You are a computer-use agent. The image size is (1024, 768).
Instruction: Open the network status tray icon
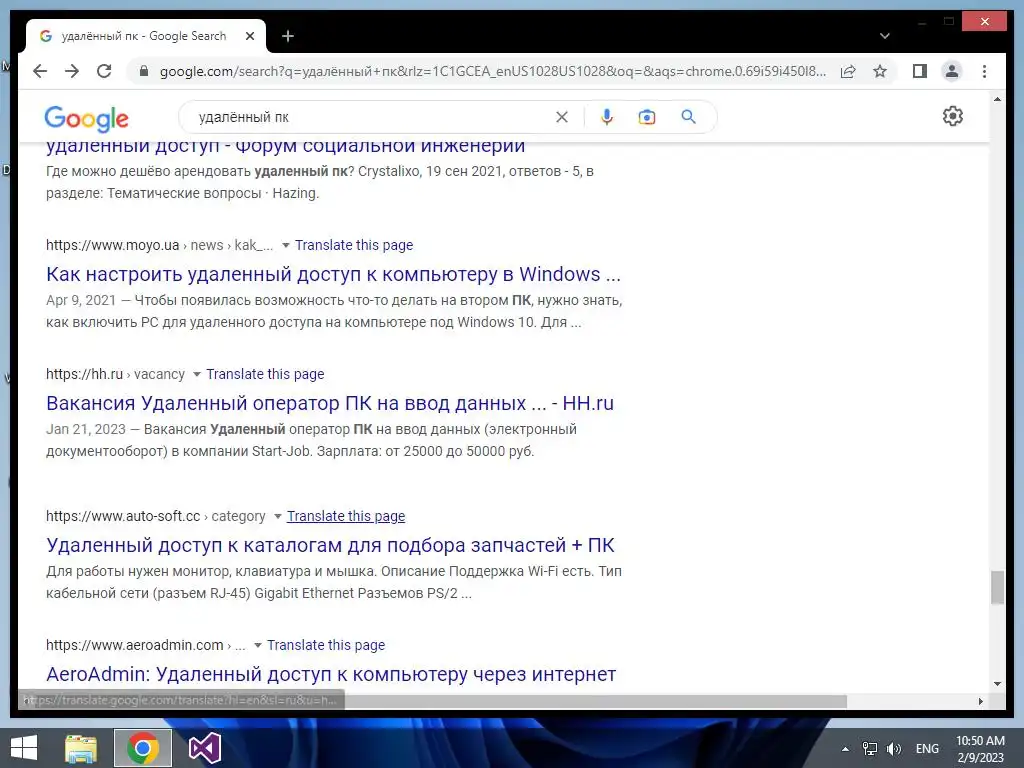[x=870, y=749]
